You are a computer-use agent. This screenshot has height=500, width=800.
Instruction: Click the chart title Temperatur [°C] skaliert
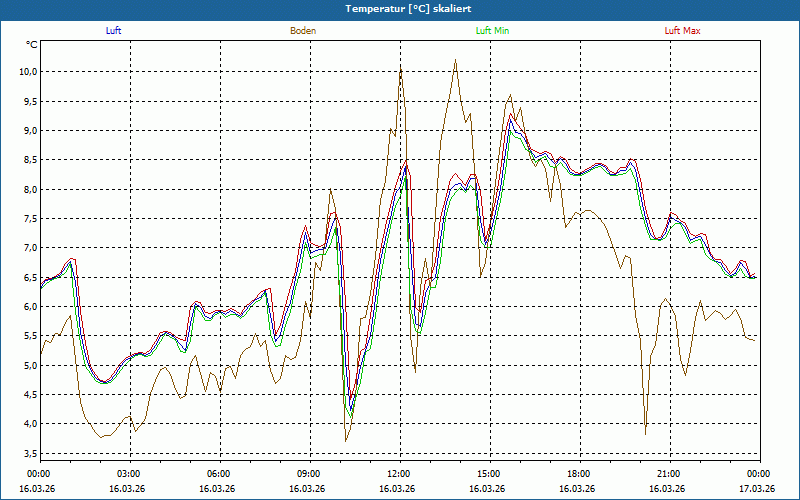[x=400, y=8]
